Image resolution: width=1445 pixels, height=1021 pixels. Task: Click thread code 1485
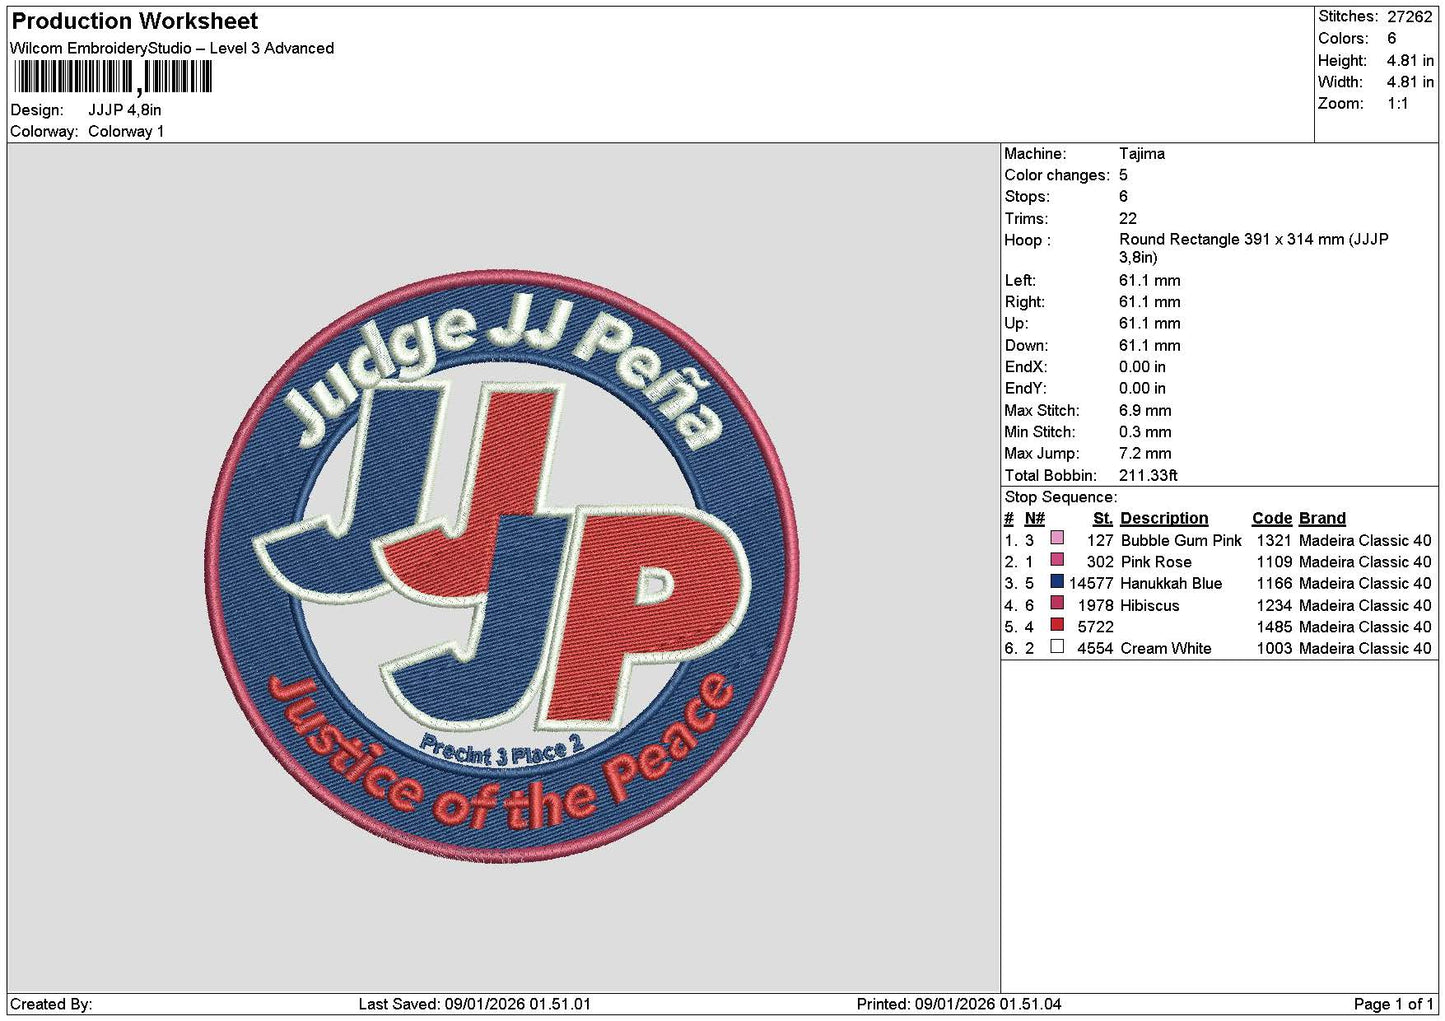[x=1274, y=627]
